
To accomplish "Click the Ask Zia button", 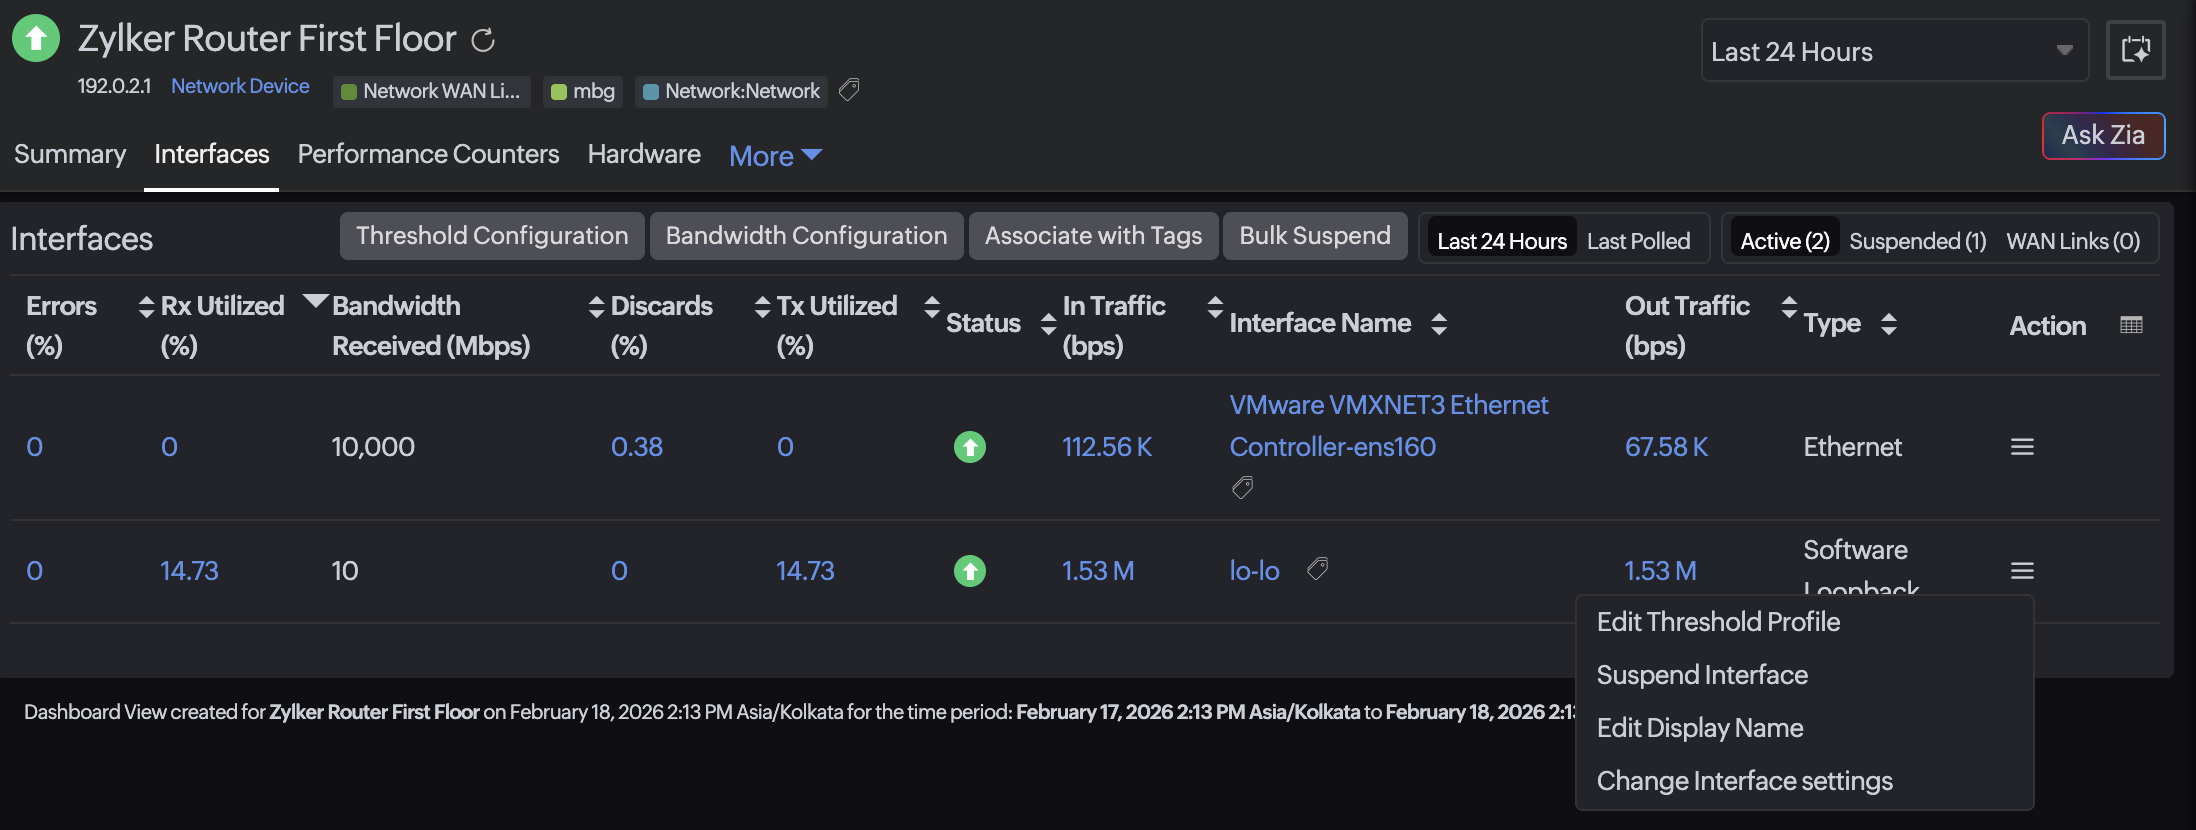I will click(x=2103, y=135).
